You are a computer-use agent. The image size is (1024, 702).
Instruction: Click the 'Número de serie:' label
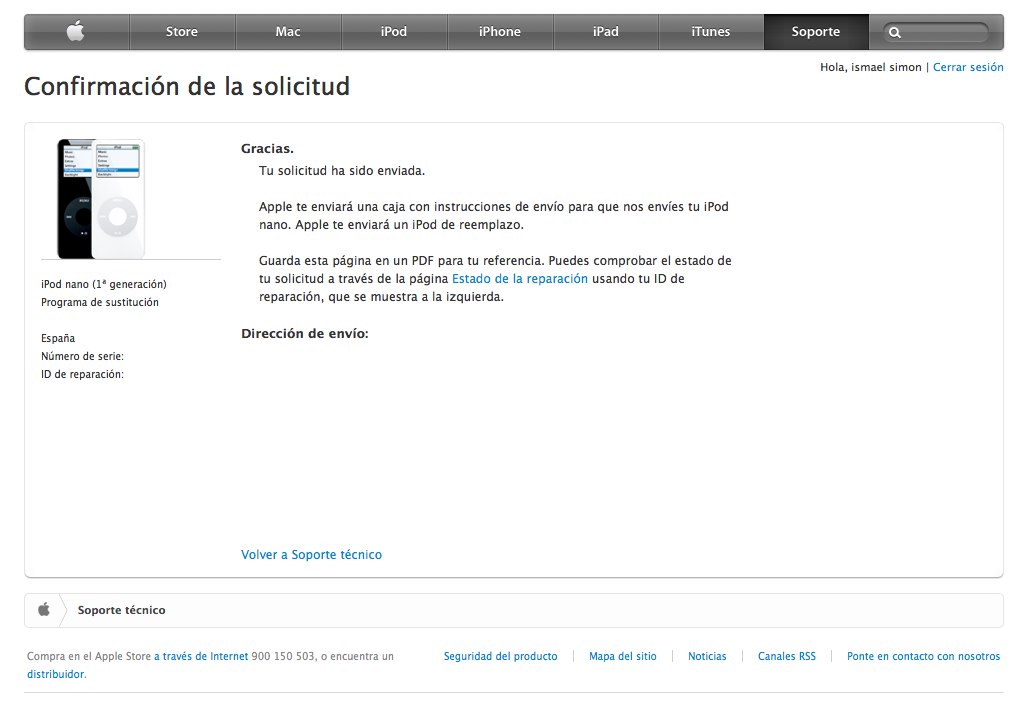click(x=82, y=357)
